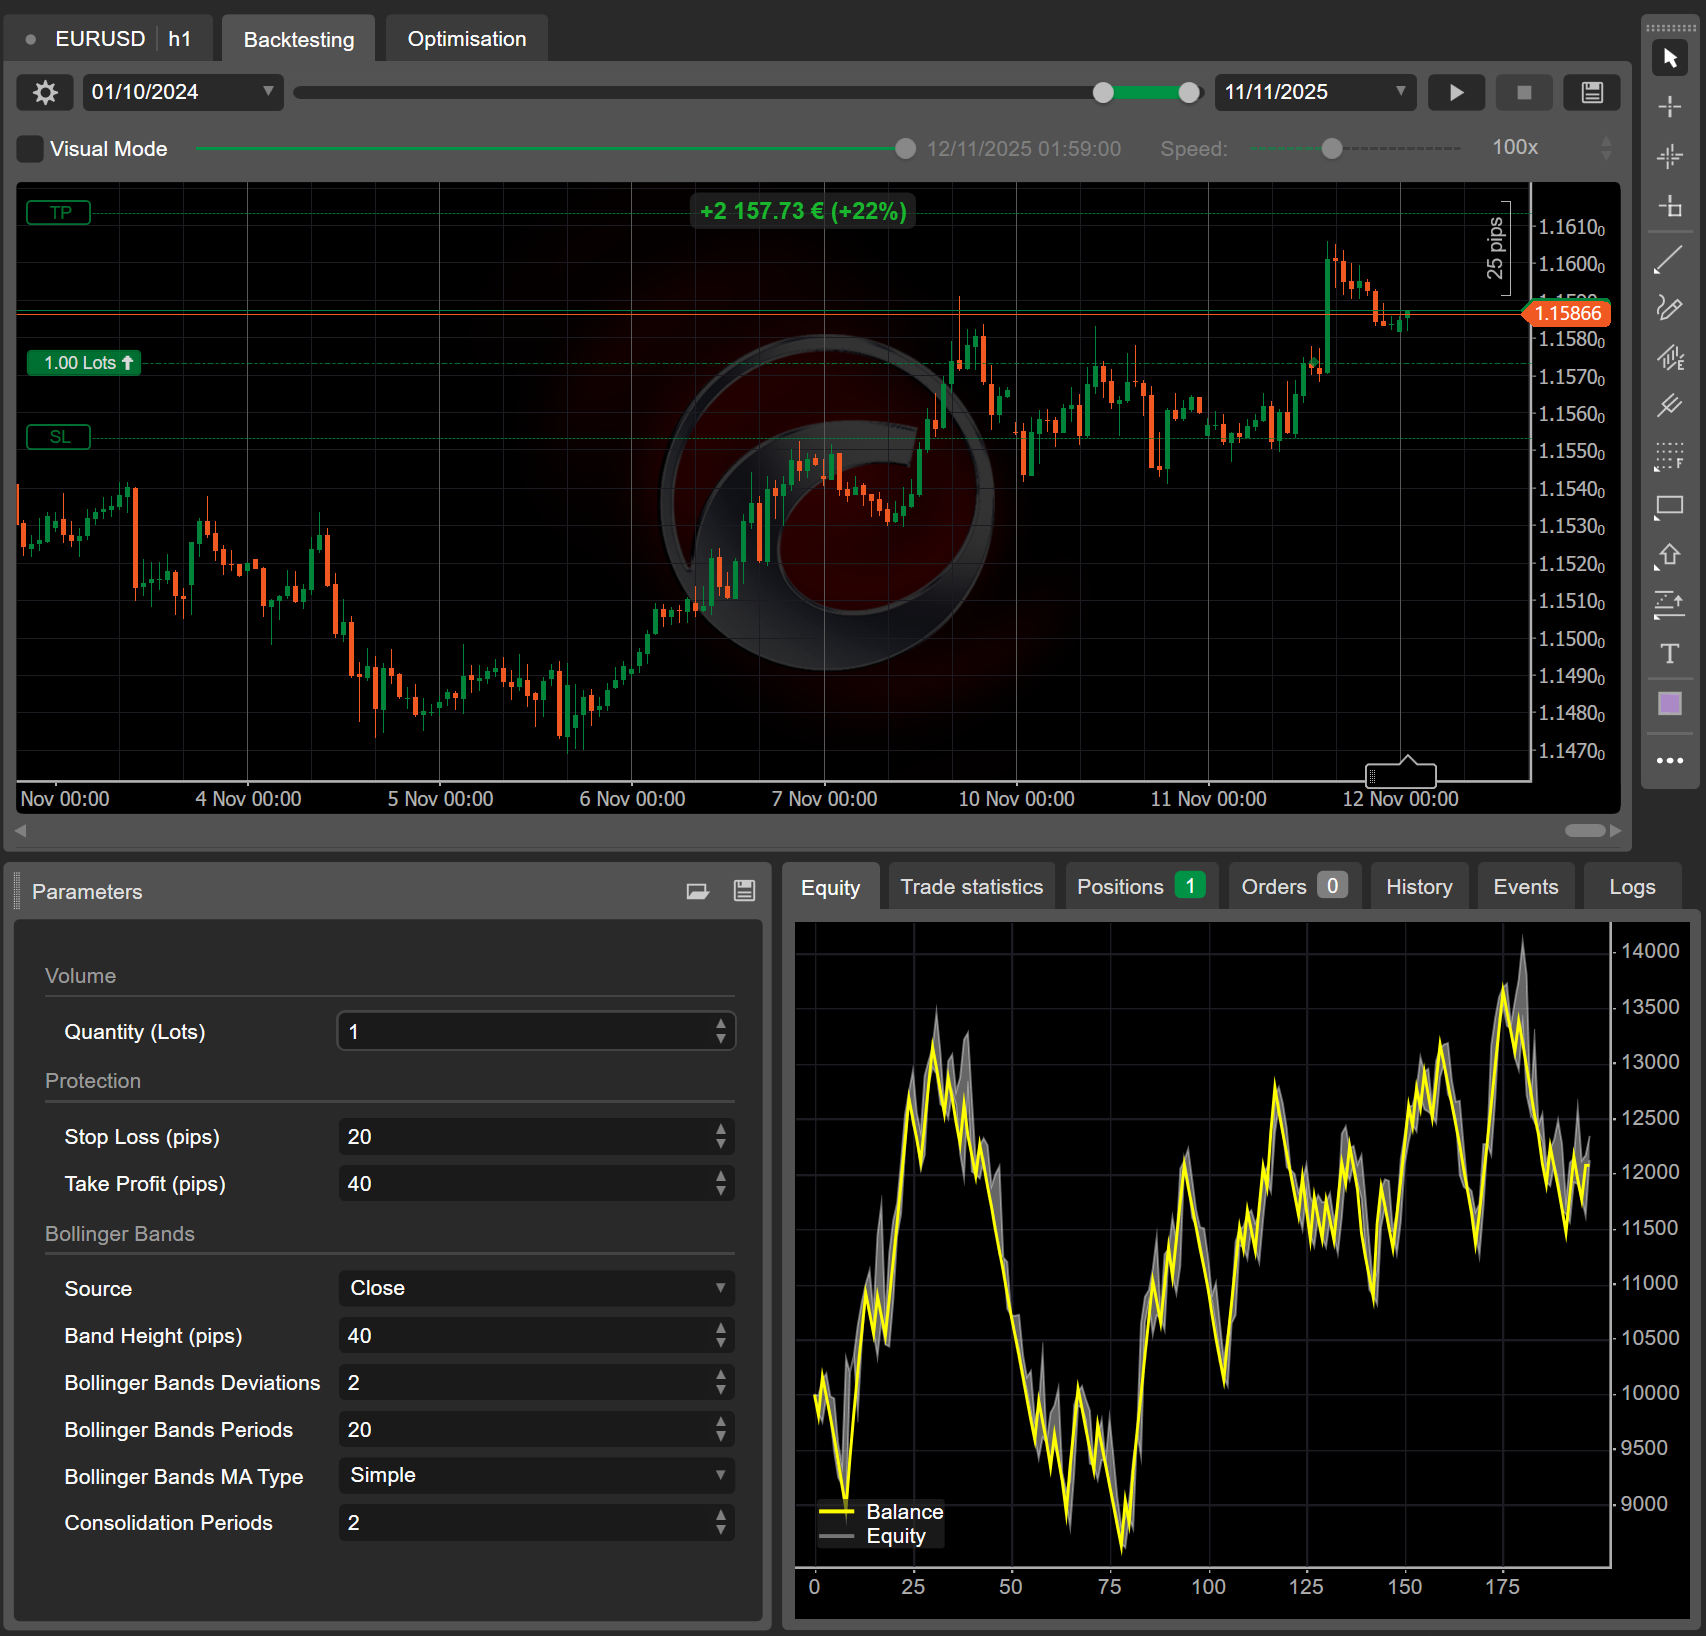Expand the start date 01/10/2024 dropdown
1706x1636 pixels.
pos(267,92)
